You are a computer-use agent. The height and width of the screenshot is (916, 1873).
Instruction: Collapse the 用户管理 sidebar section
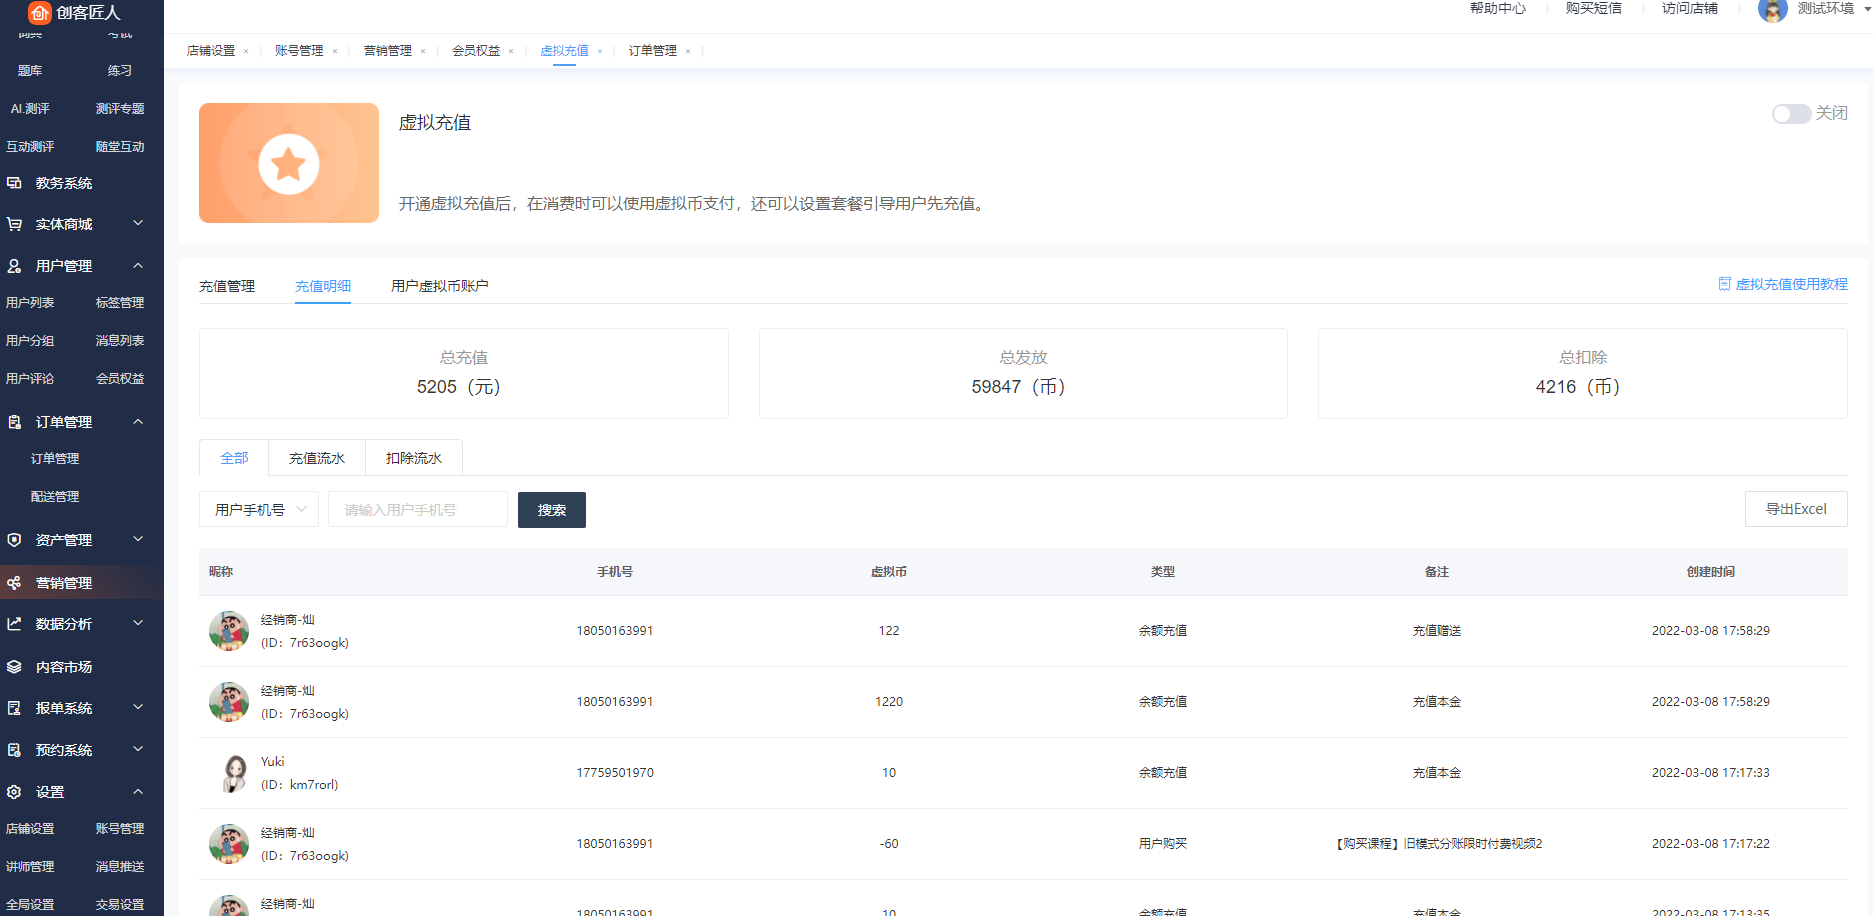click(138, 266)
